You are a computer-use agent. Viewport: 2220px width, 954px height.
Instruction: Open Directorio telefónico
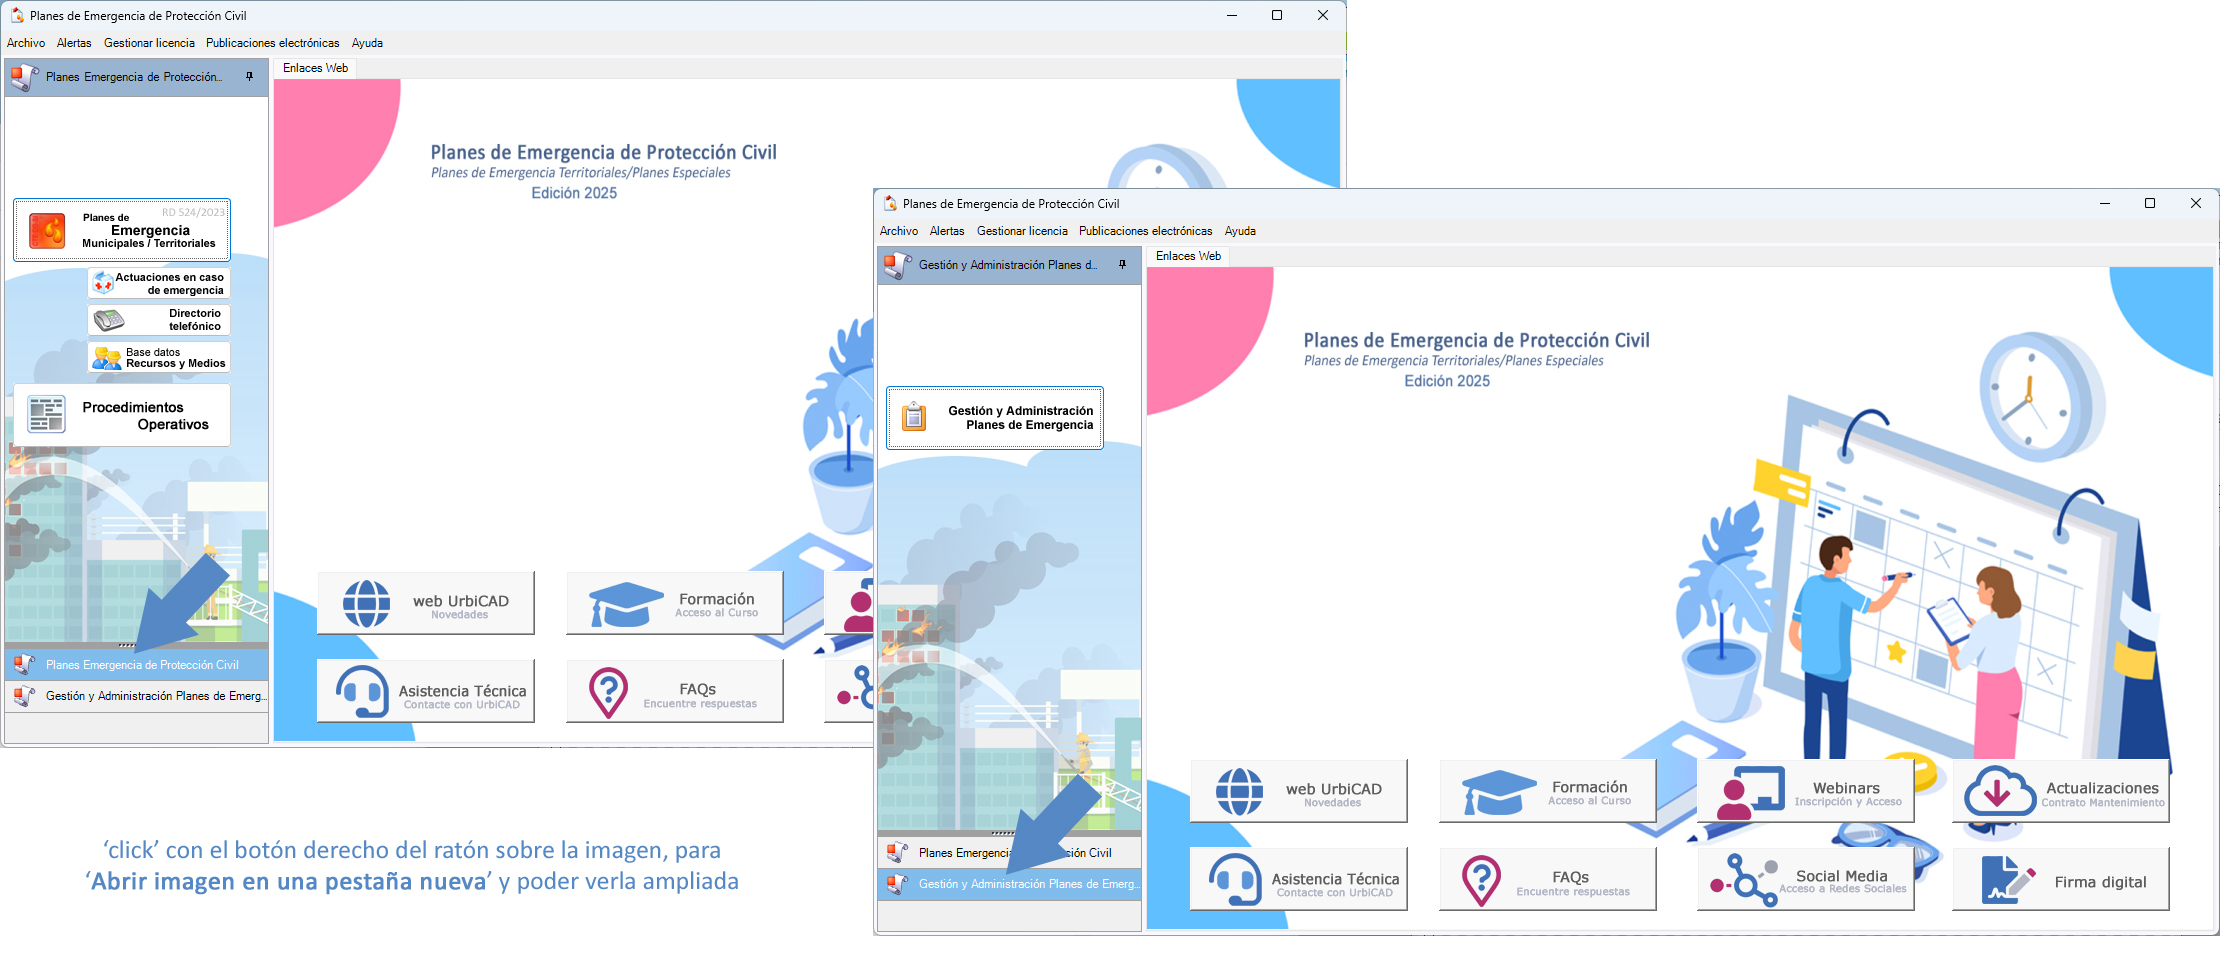point(159,320)
